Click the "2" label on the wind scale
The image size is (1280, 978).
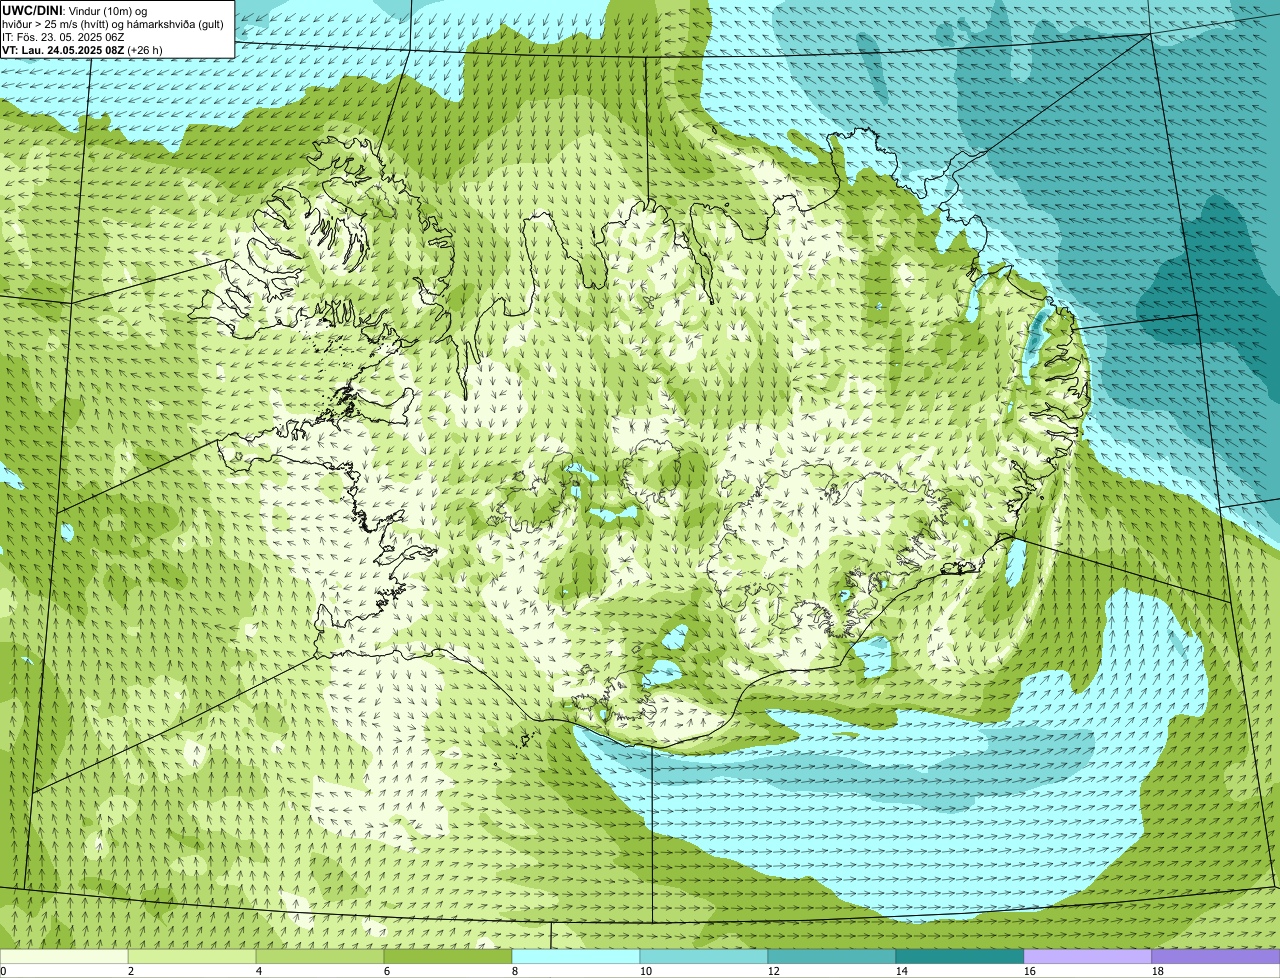coord(131,971)
